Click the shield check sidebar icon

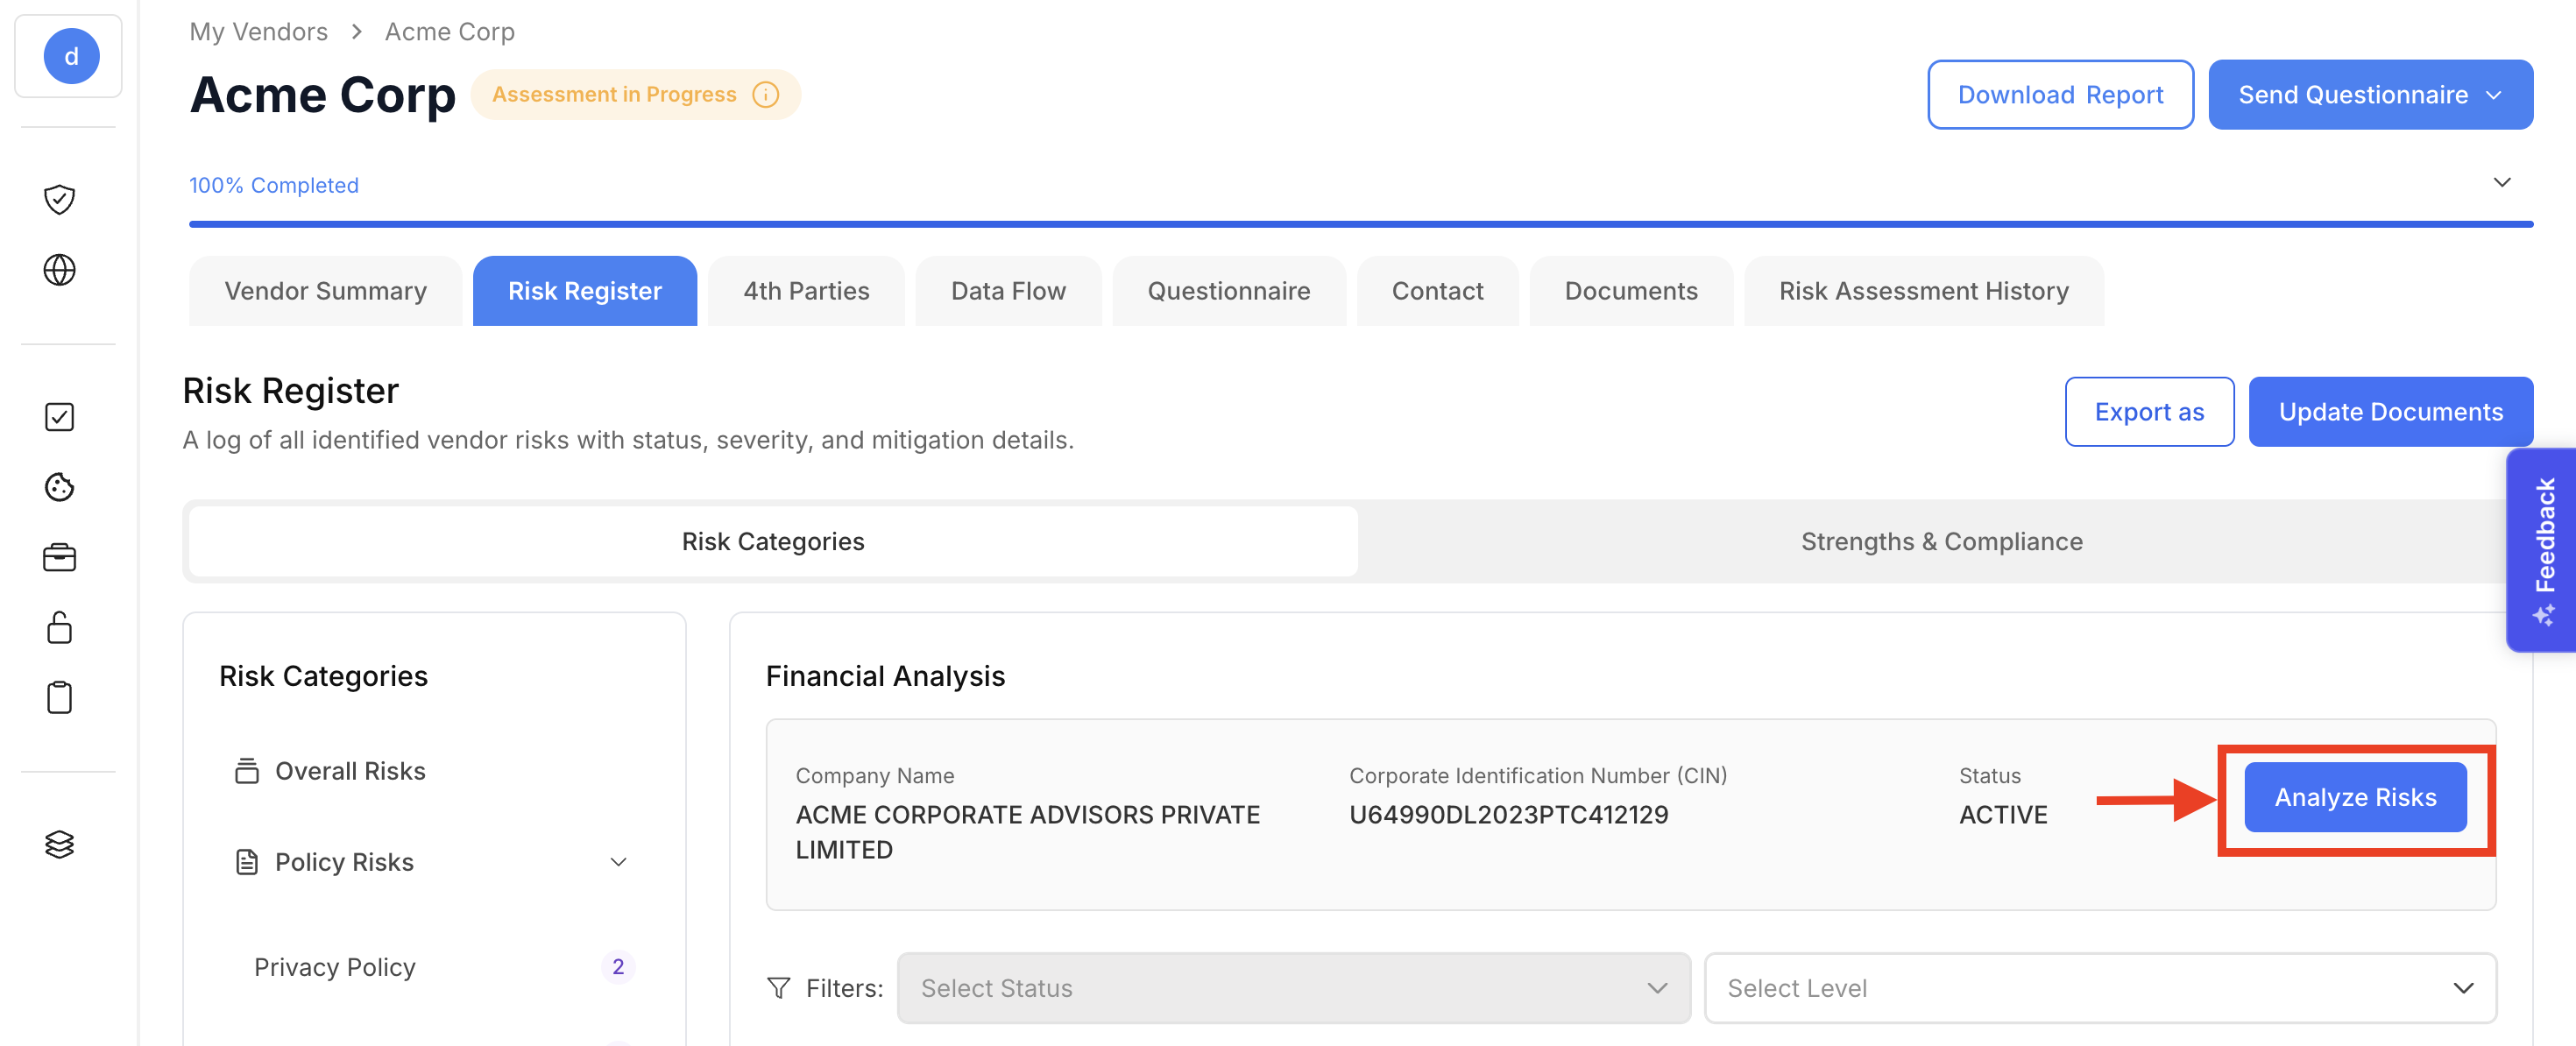59,199
